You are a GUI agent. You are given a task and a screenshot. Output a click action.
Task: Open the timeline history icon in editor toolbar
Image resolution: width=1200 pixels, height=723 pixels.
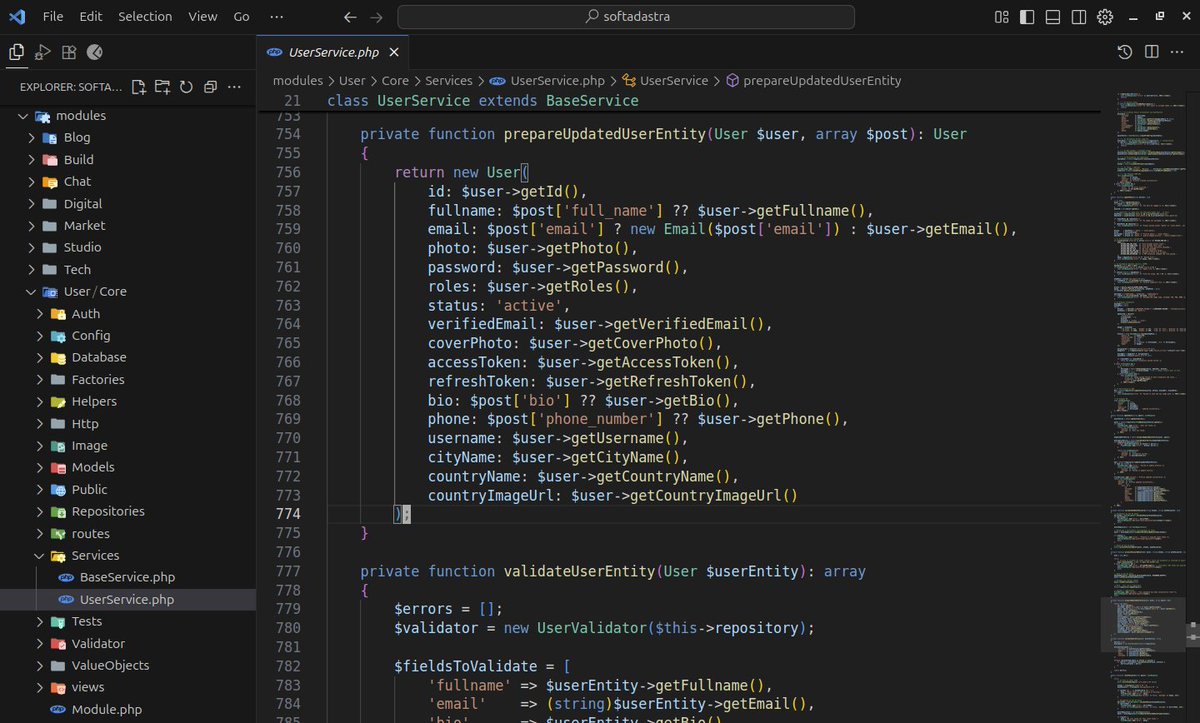coord(1125,52)
